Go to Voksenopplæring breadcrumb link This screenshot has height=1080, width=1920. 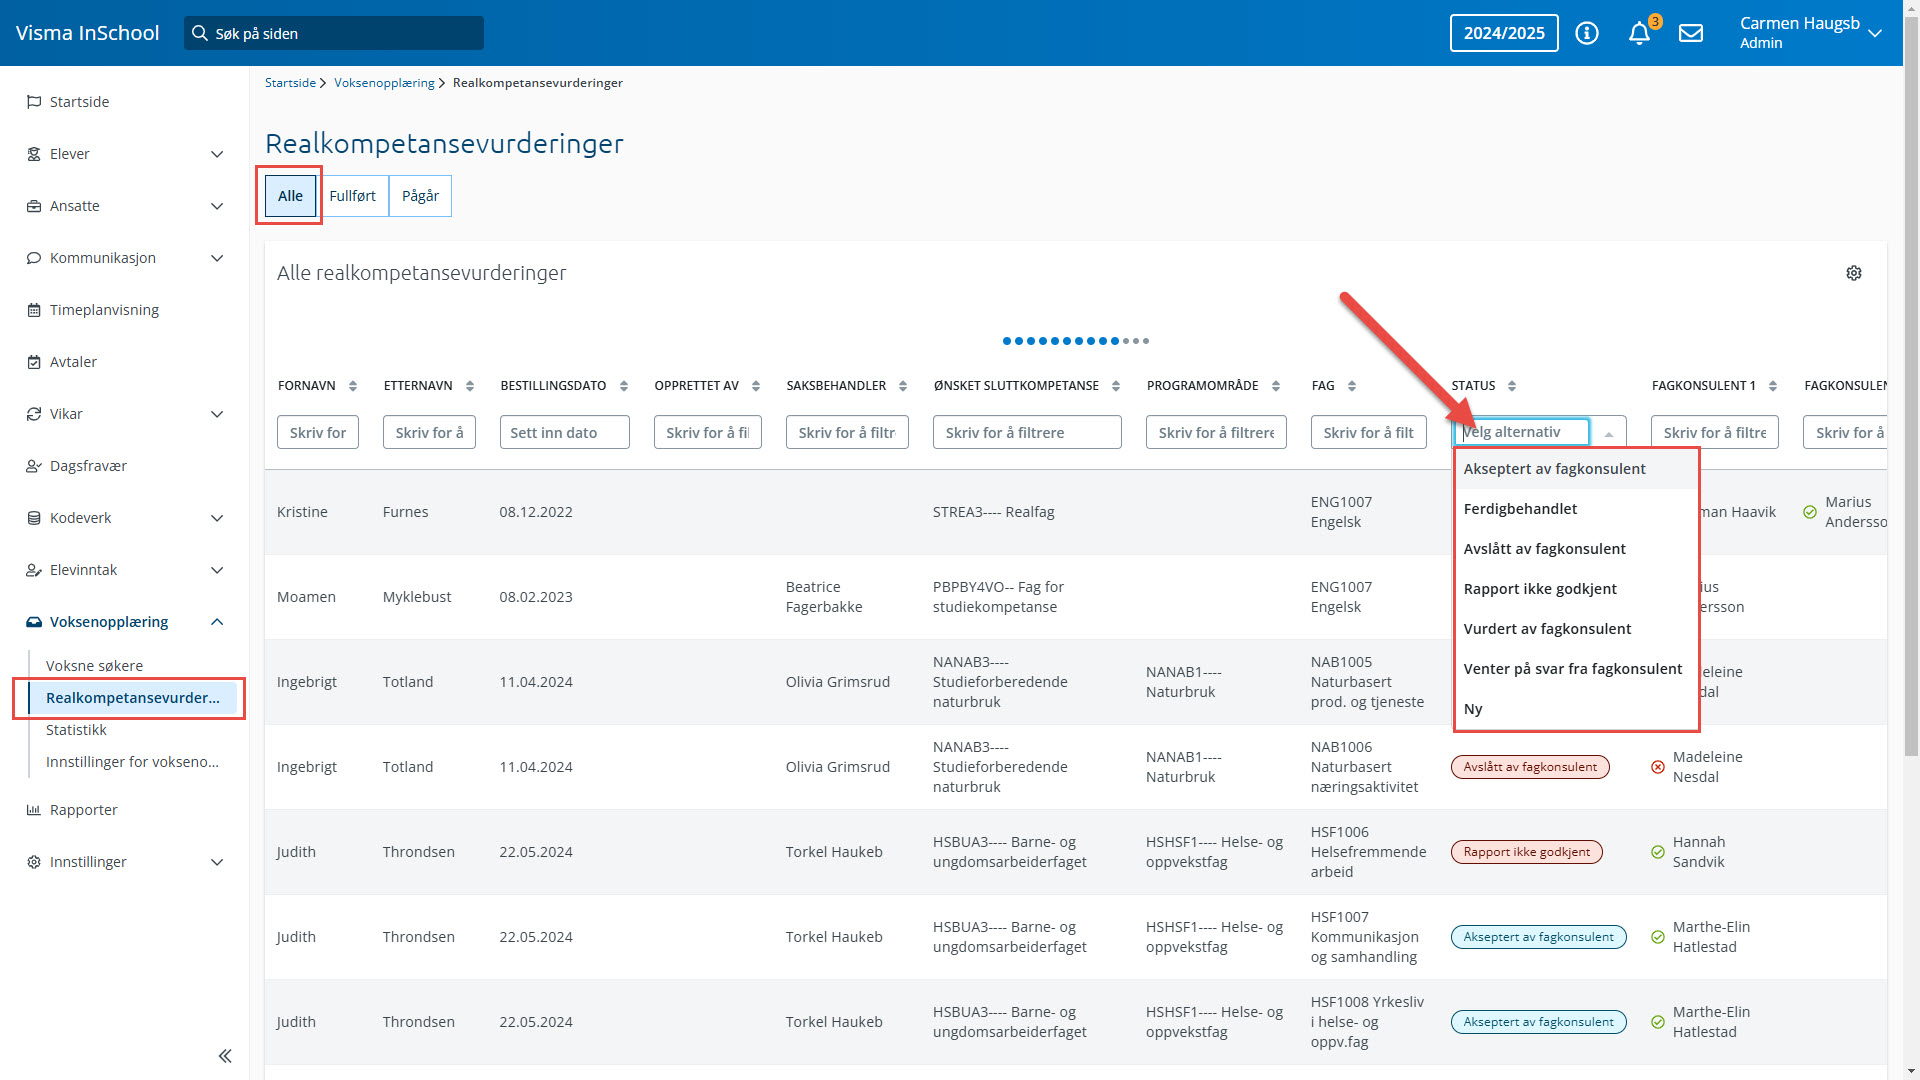point(384,83)
